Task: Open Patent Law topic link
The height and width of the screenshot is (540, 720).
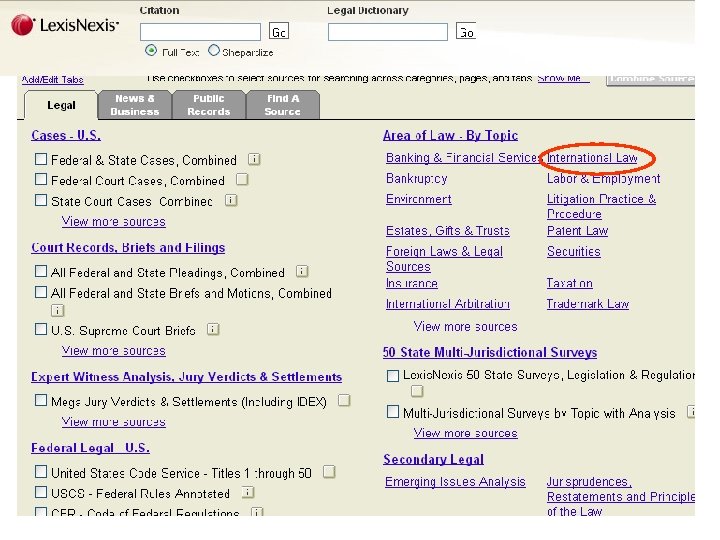Action: coord(577,231)
